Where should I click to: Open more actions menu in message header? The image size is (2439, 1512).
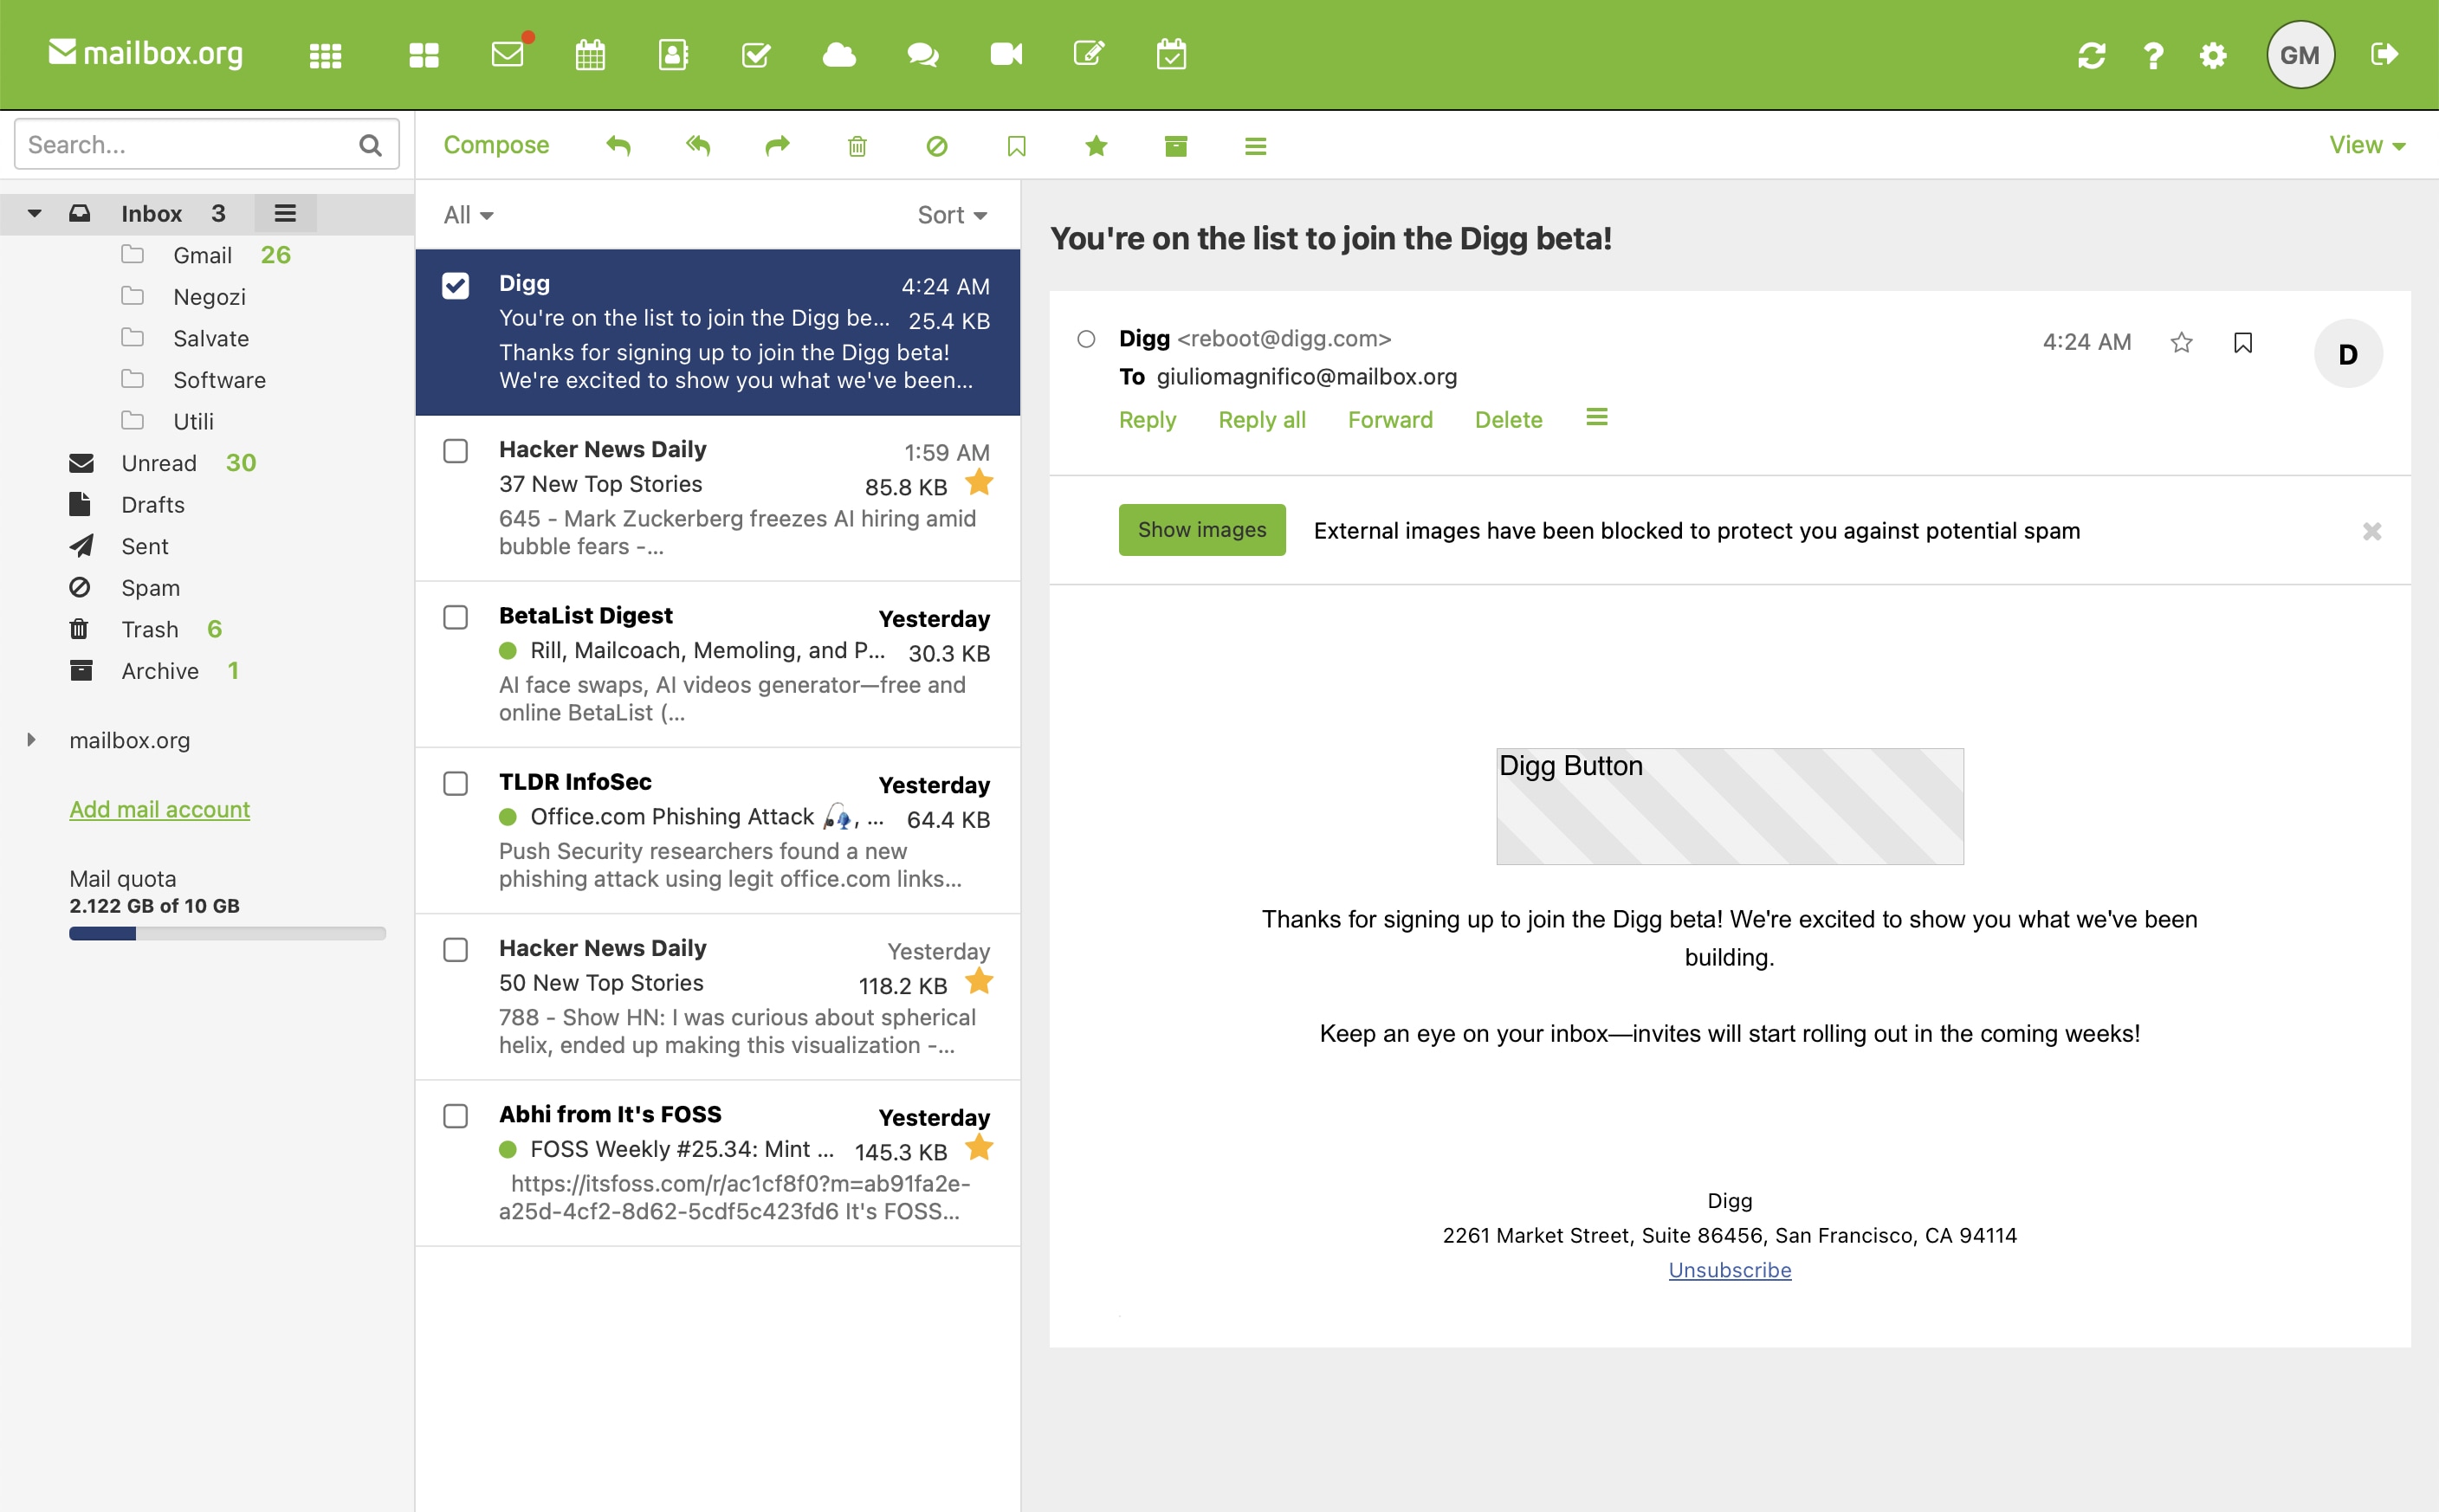pos(1597,417)
